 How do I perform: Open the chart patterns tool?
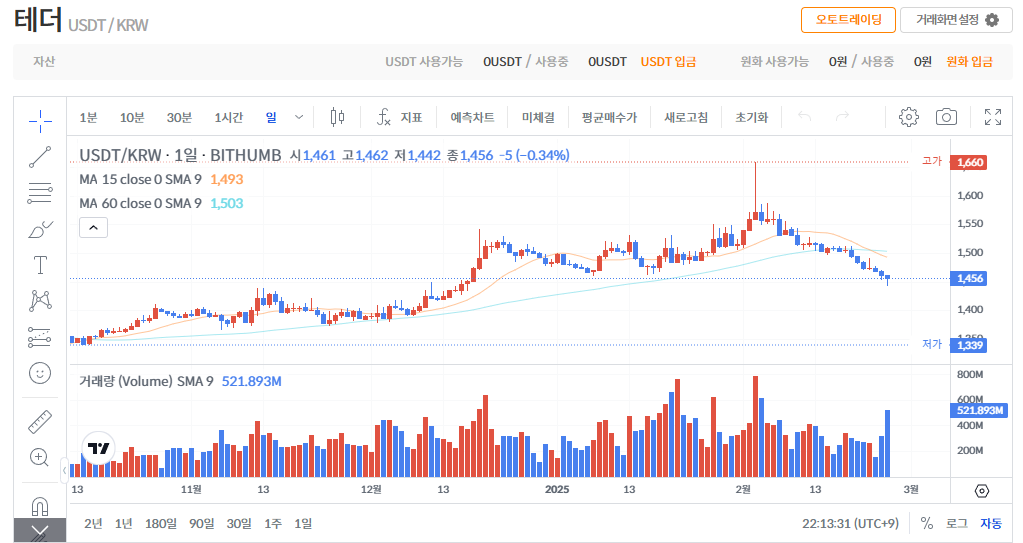point(40,301)
